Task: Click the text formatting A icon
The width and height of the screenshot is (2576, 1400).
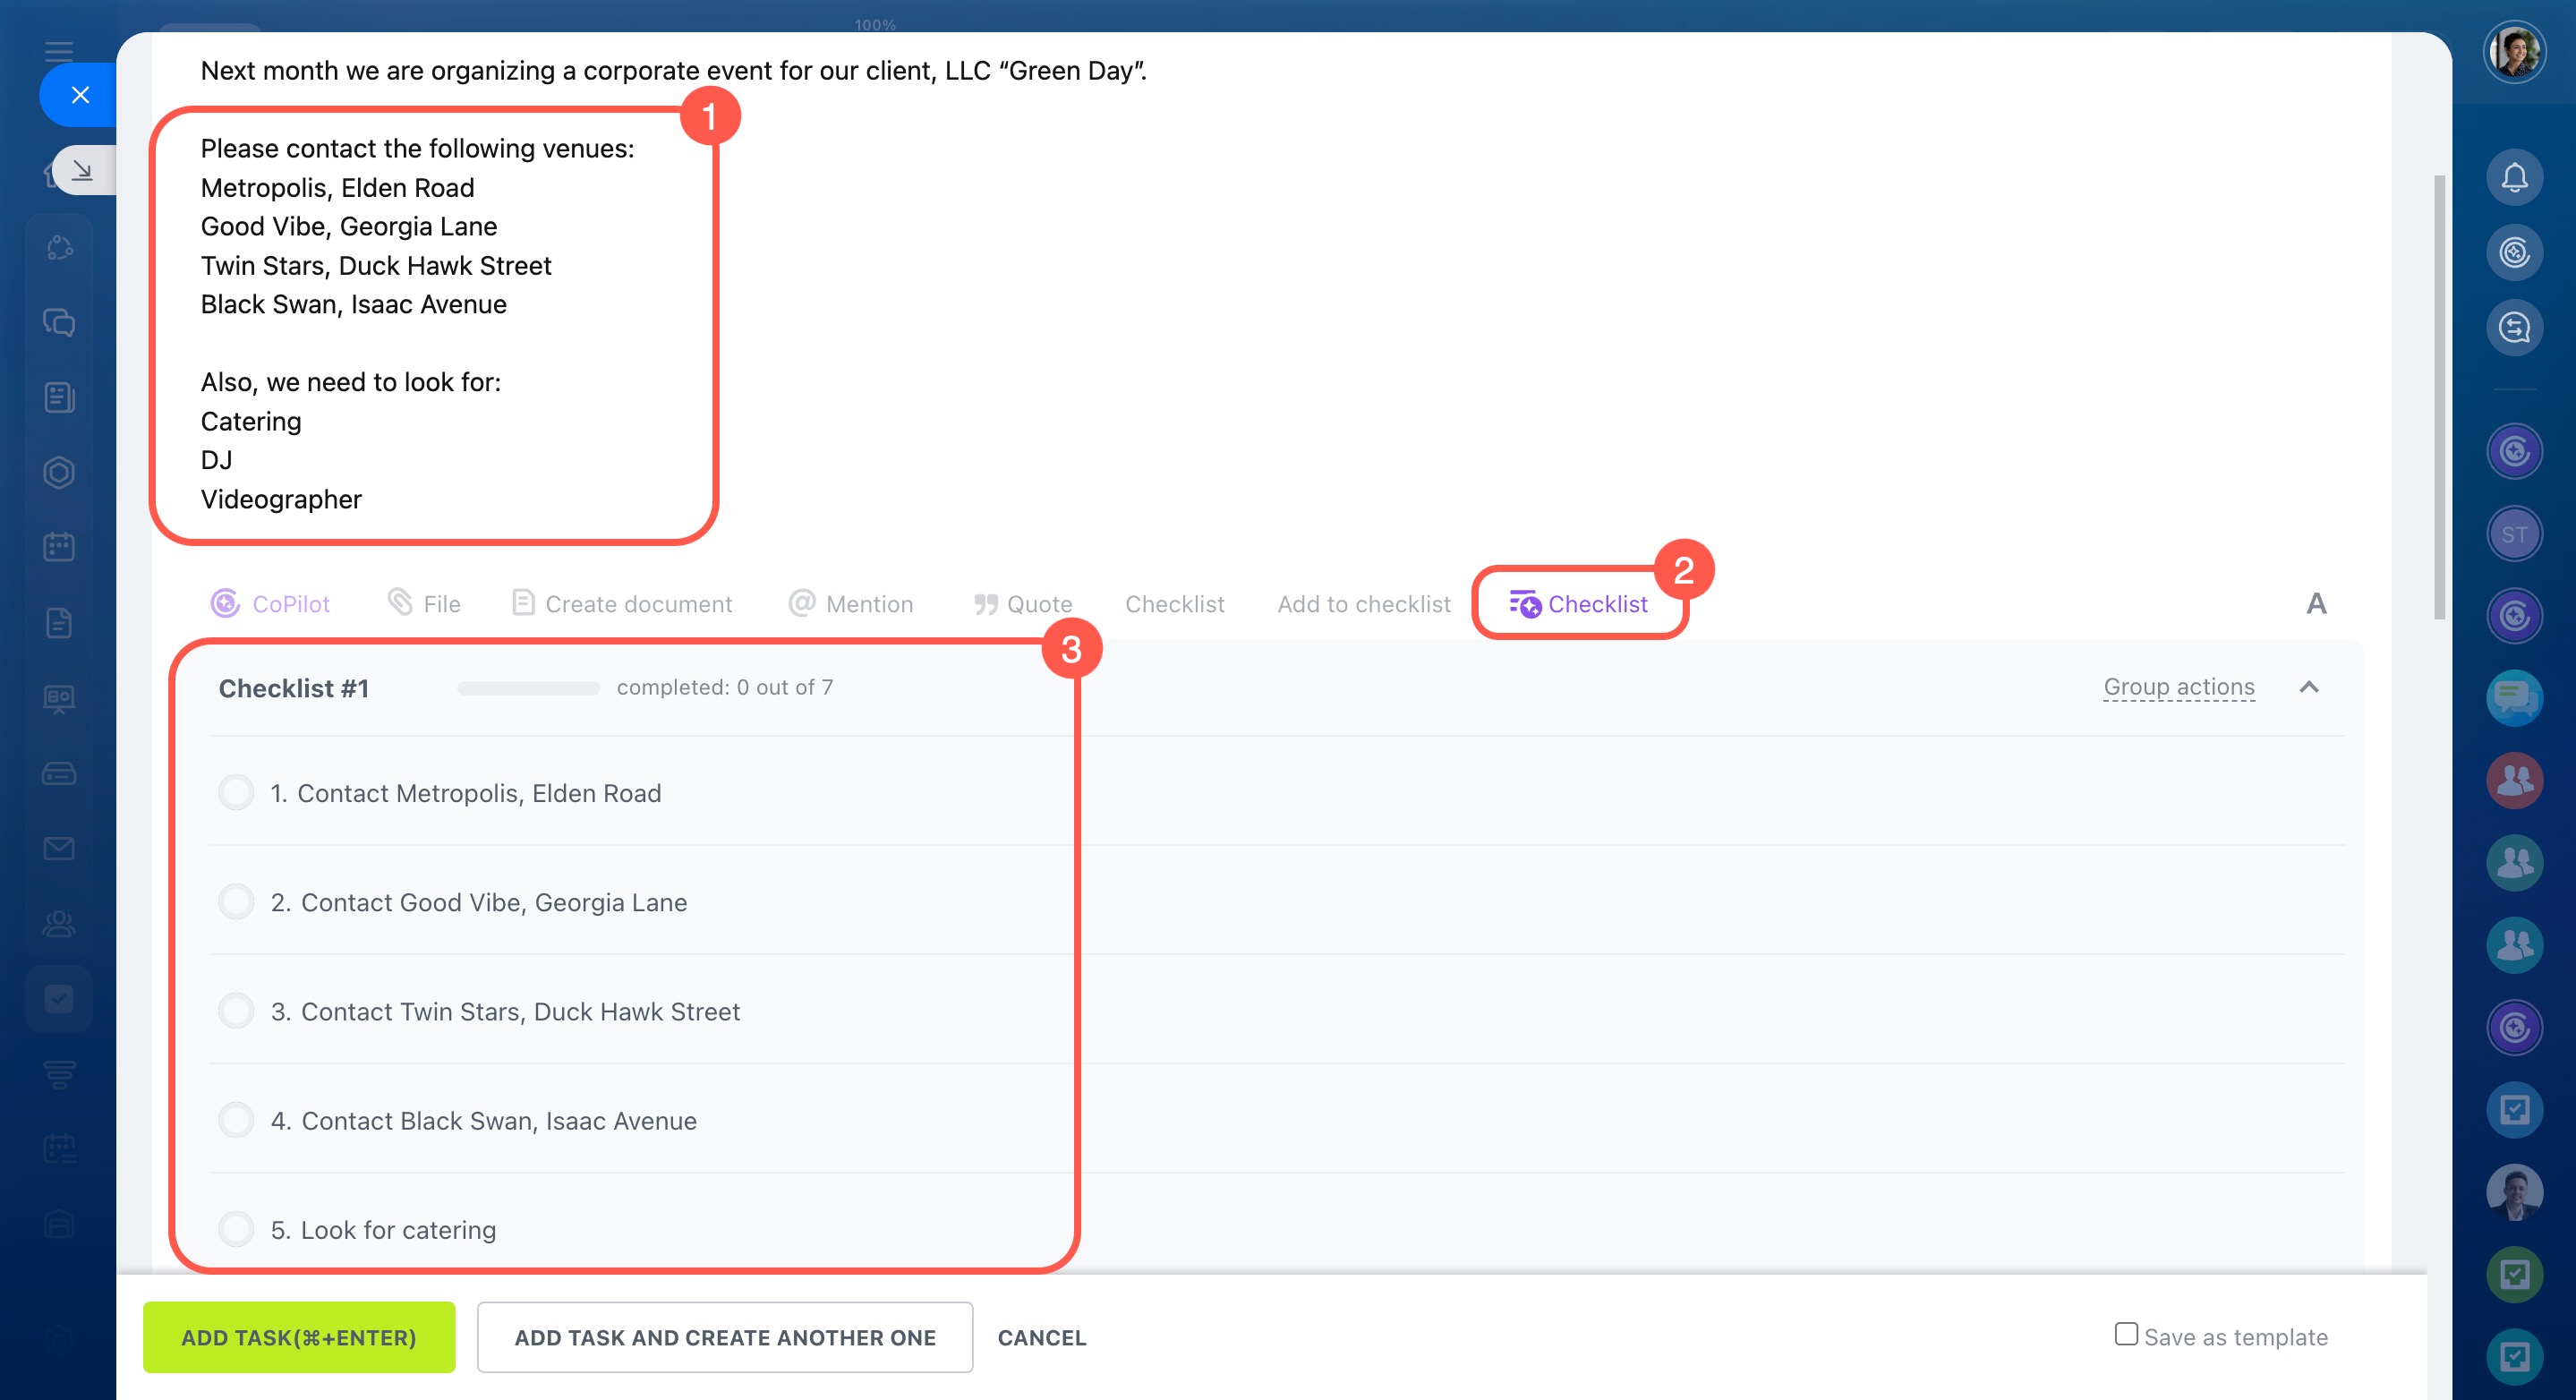Action: point(2316,603)
